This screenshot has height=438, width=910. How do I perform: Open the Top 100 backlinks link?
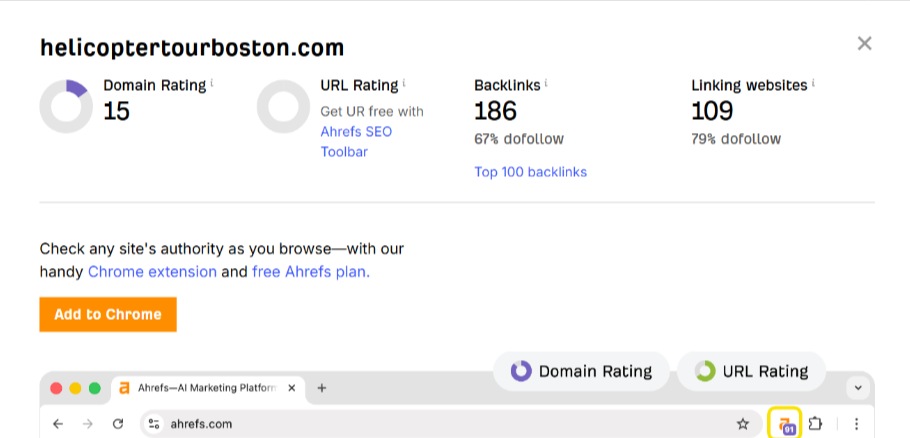530,172
